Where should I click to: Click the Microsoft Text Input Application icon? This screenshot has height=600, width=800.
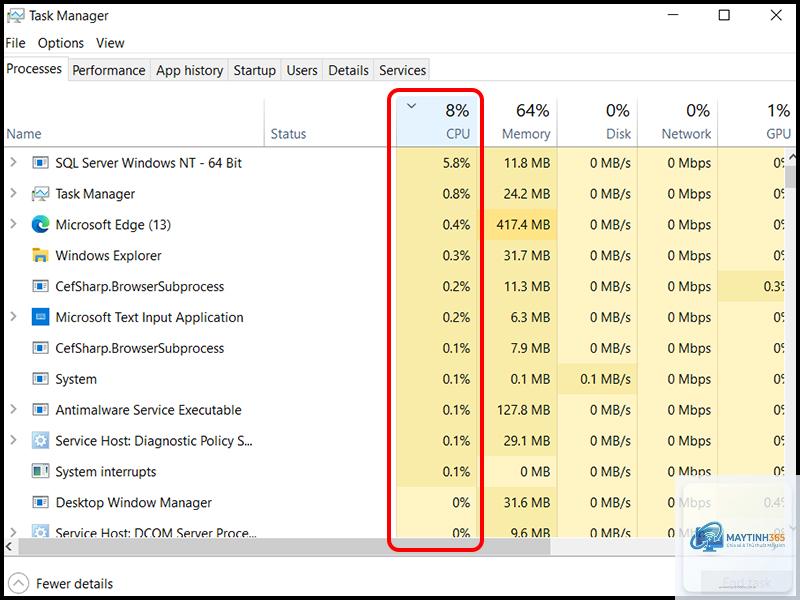40,317
